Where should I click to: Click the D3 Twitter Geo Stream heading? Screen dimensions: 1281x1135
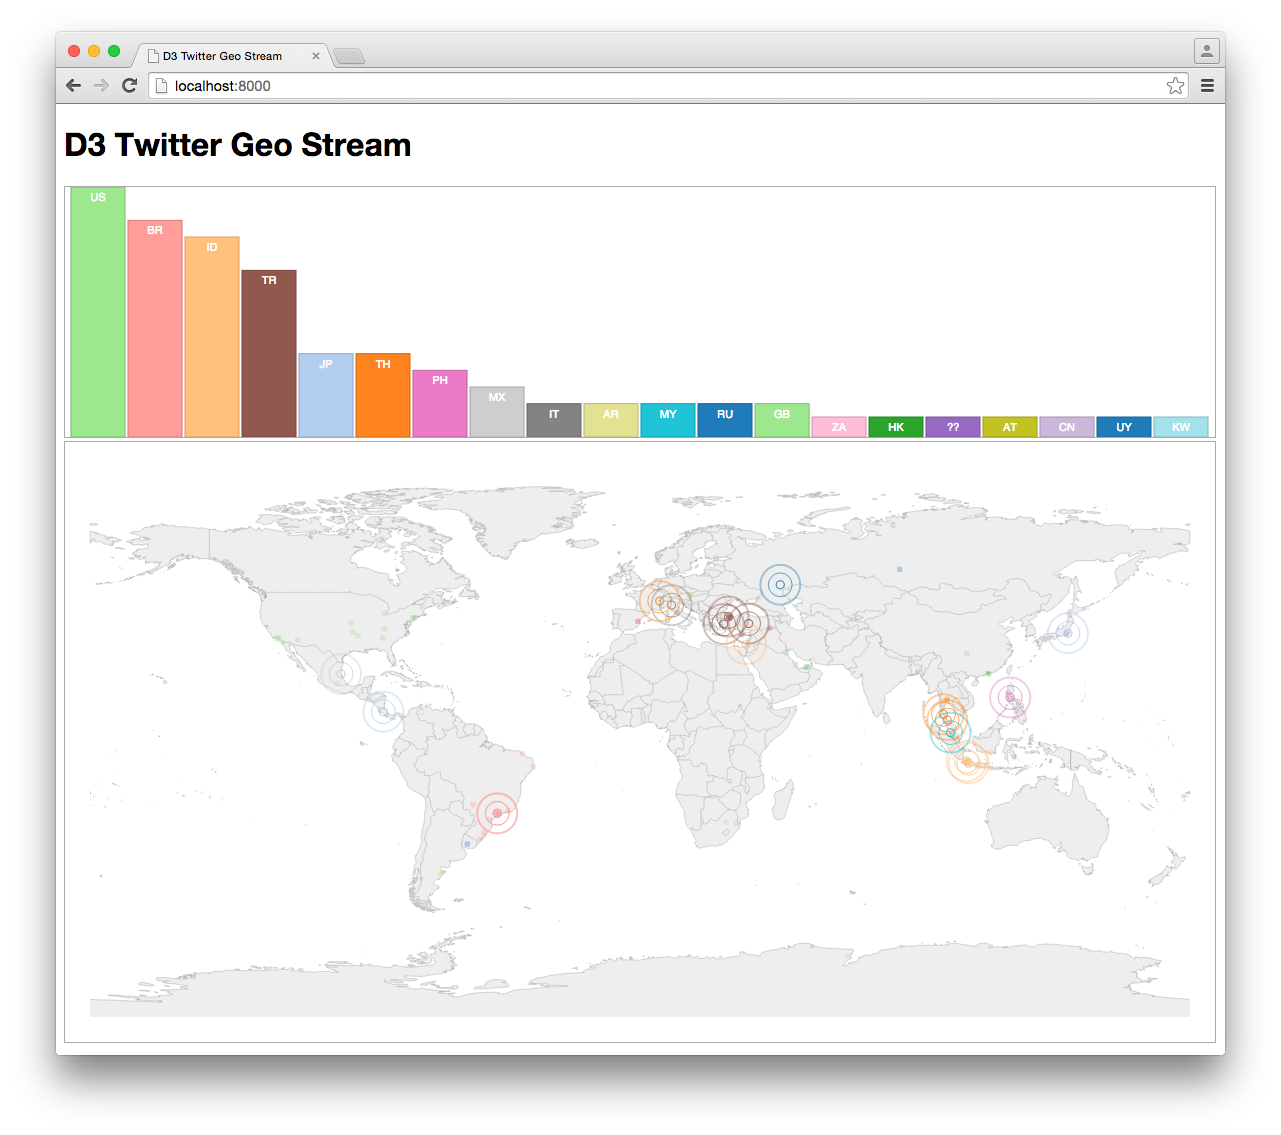click(238, 145)
